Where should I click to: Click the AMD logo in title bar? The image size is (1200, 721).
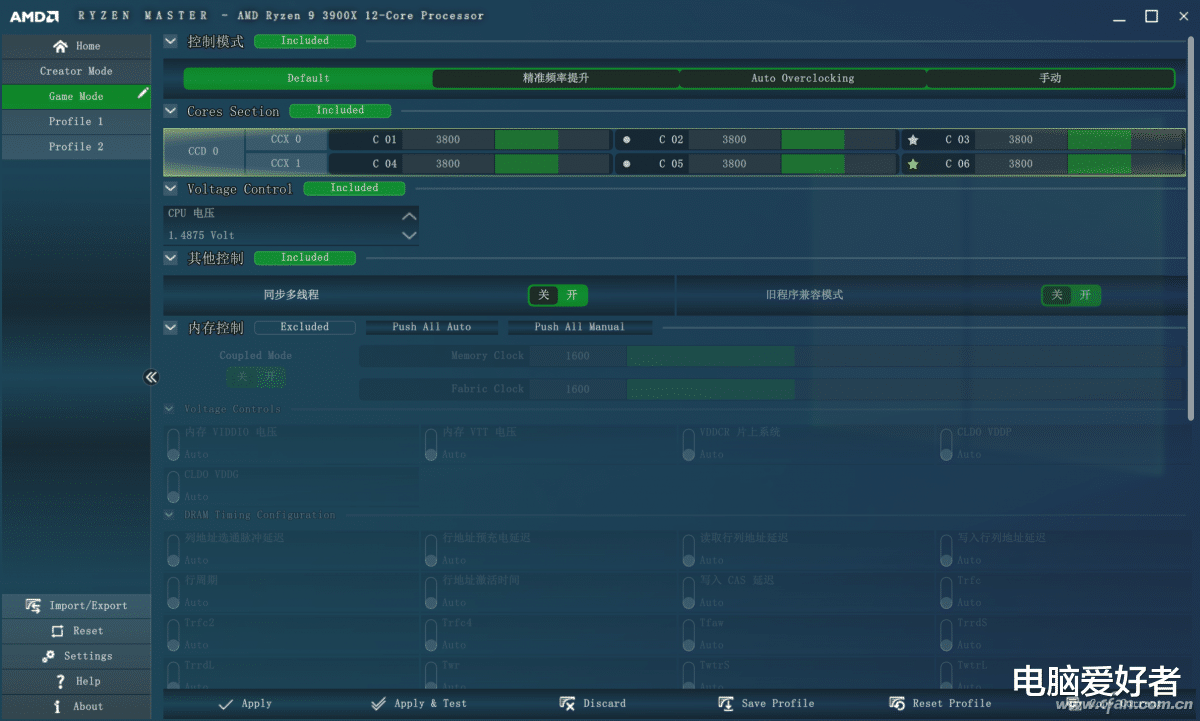pyautogui.click(x=34, y=16)
